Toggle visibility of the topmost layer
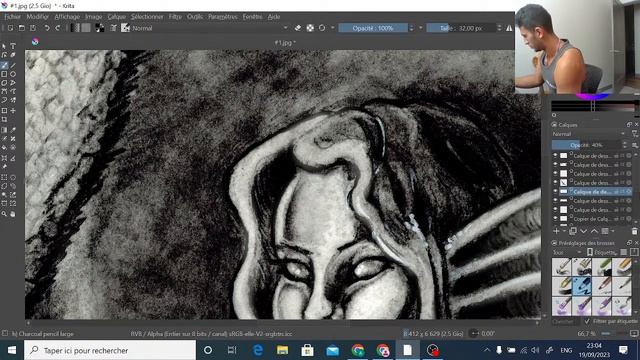The image size is (640, 360). click(x=555, y=155)
